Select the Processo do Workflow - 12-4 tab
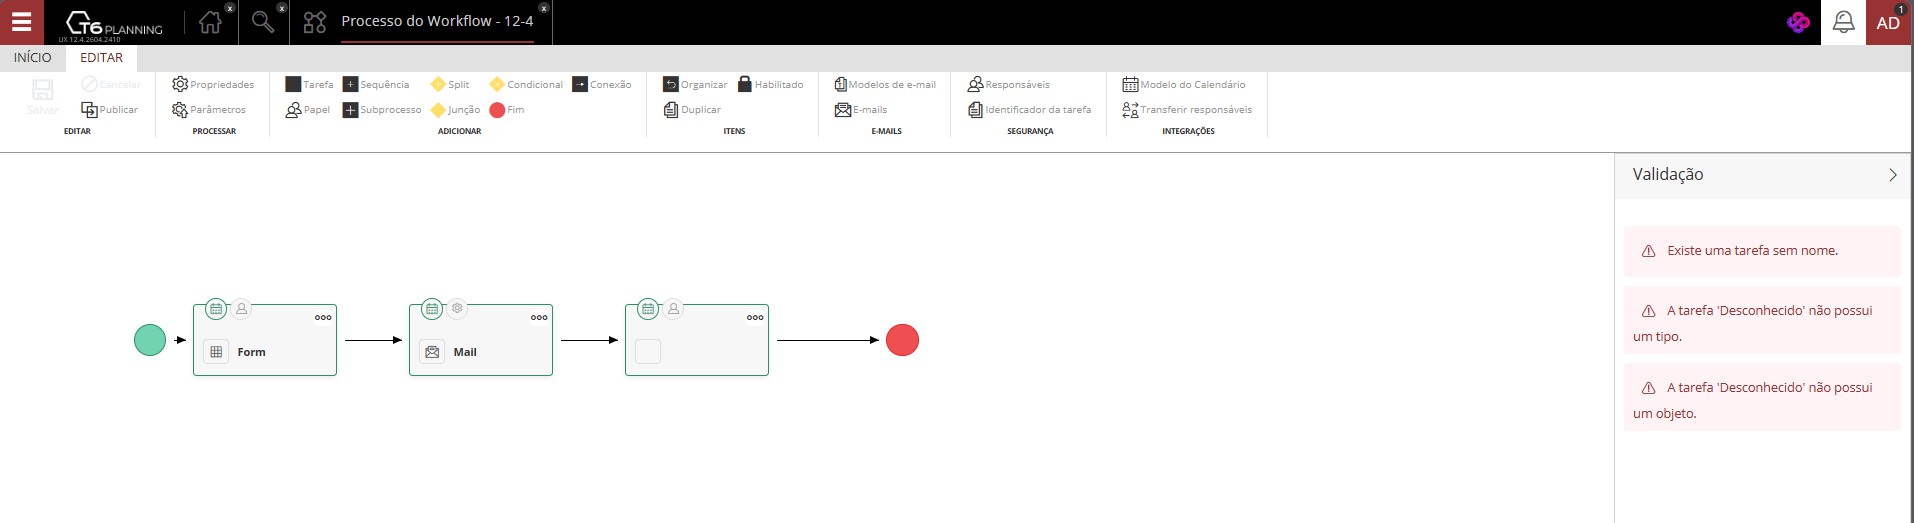This screenshot has height=523, width=1914. 437,21
